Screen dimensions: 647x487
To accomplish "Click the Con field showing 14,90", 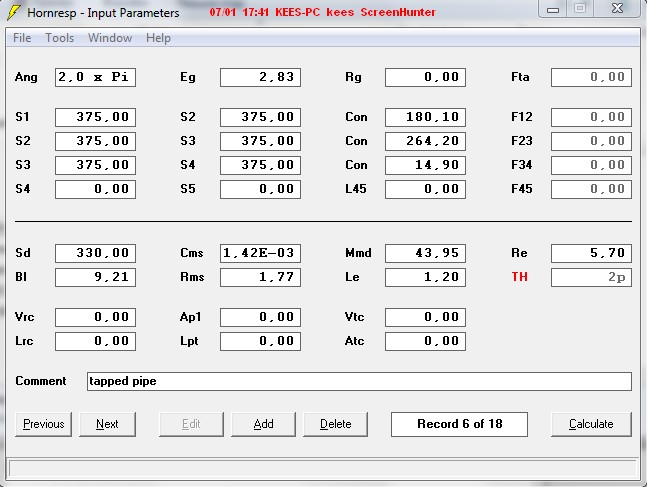I will (x=425, y=165).
